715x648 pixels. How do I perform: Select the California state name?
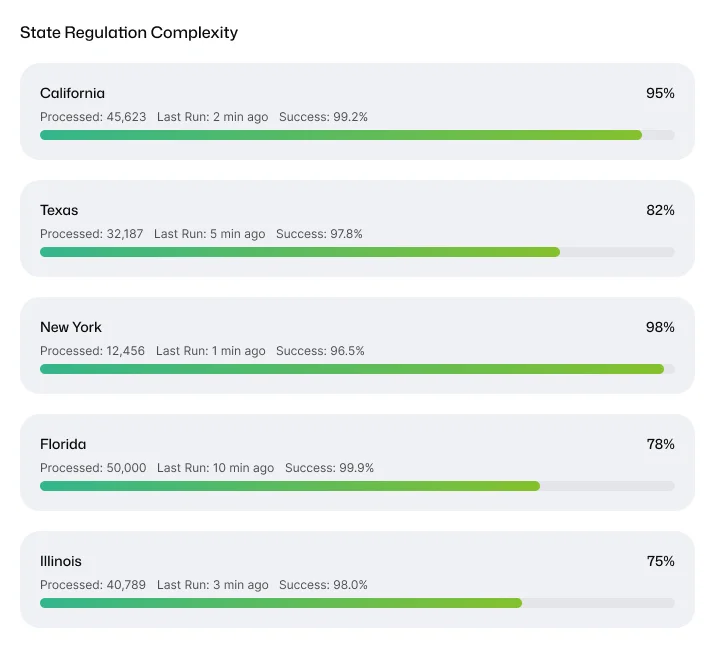72,93
